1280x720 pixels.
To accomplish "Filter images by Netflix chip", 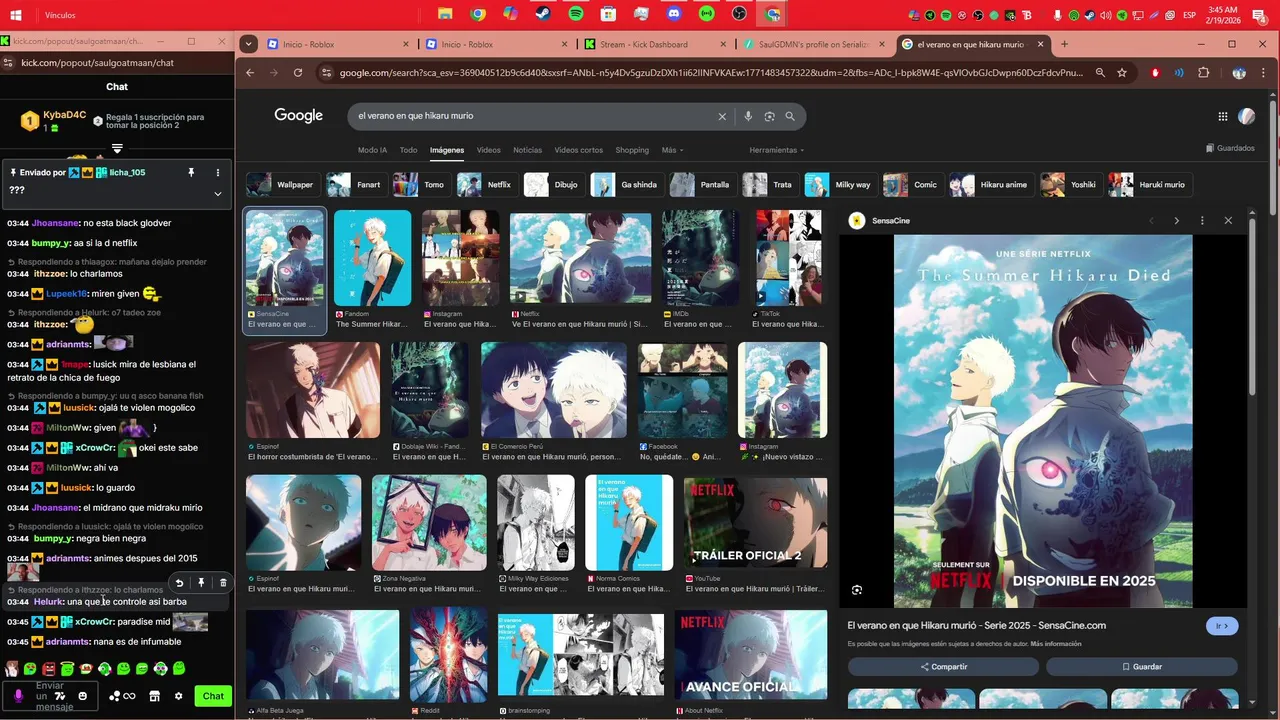I will click(487, 185).
